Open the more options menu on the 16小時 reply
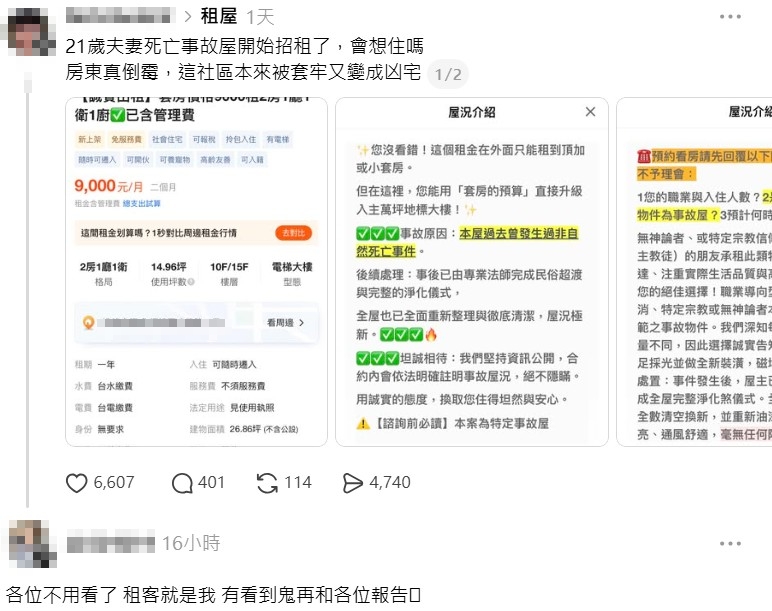772x611 pixels. tap(730, 544)
